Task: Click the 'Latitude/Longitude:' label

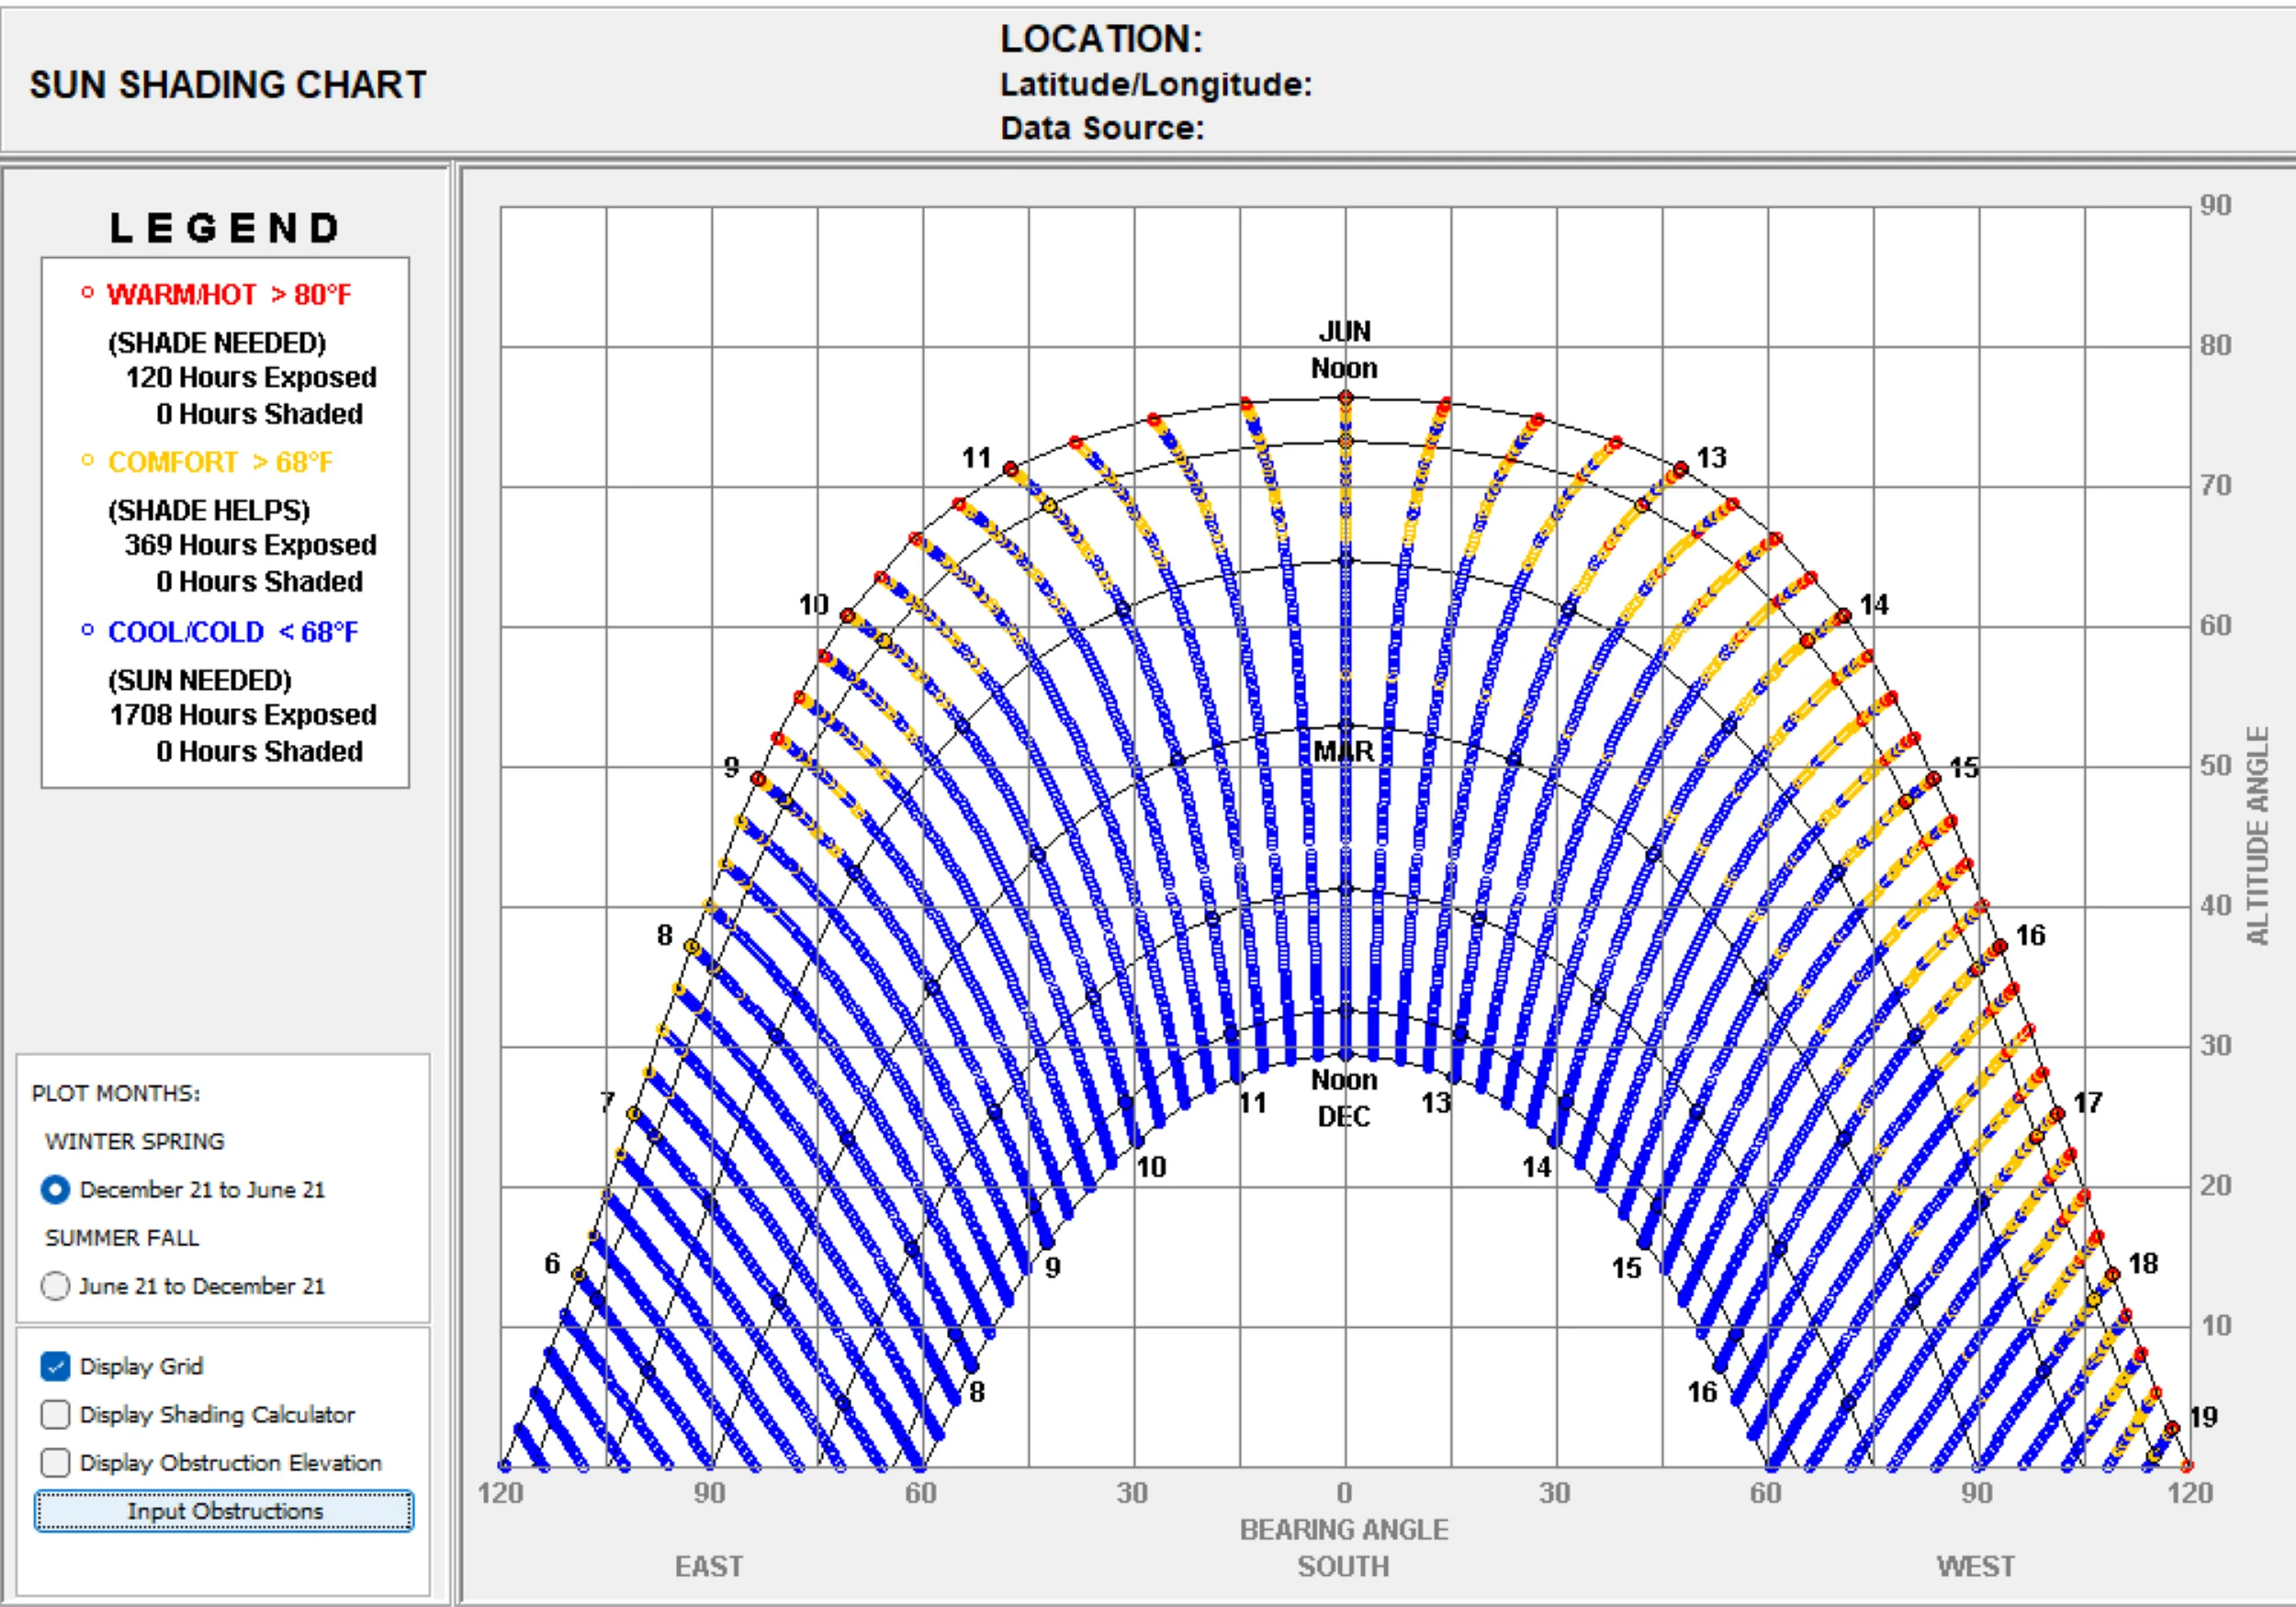Action: (x=1156, y=85)
